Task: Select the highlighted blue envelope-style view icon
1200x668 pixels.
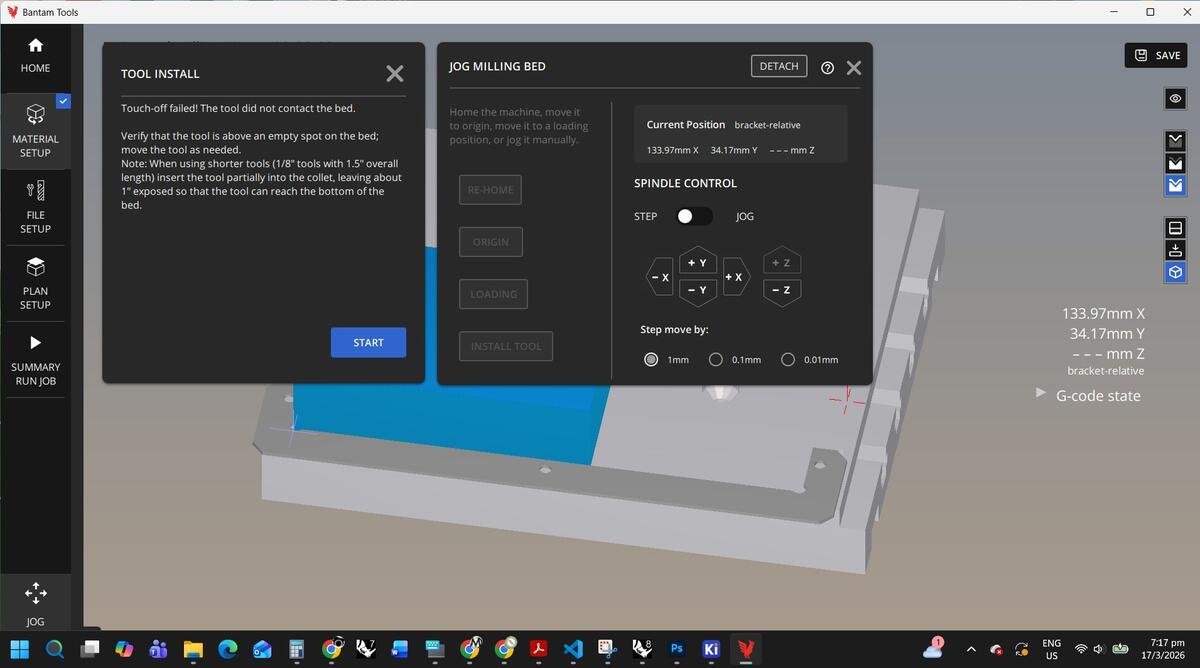Action: click(1176, 185)
